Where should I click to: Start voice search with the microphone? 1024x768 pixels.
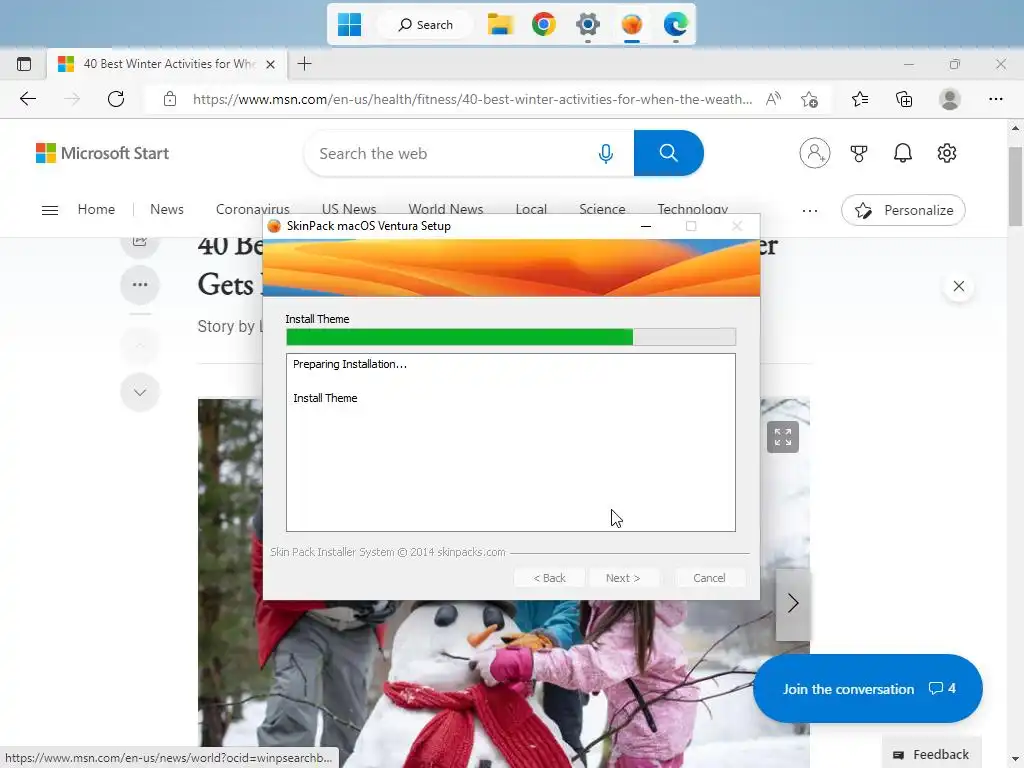pos(605,153)
